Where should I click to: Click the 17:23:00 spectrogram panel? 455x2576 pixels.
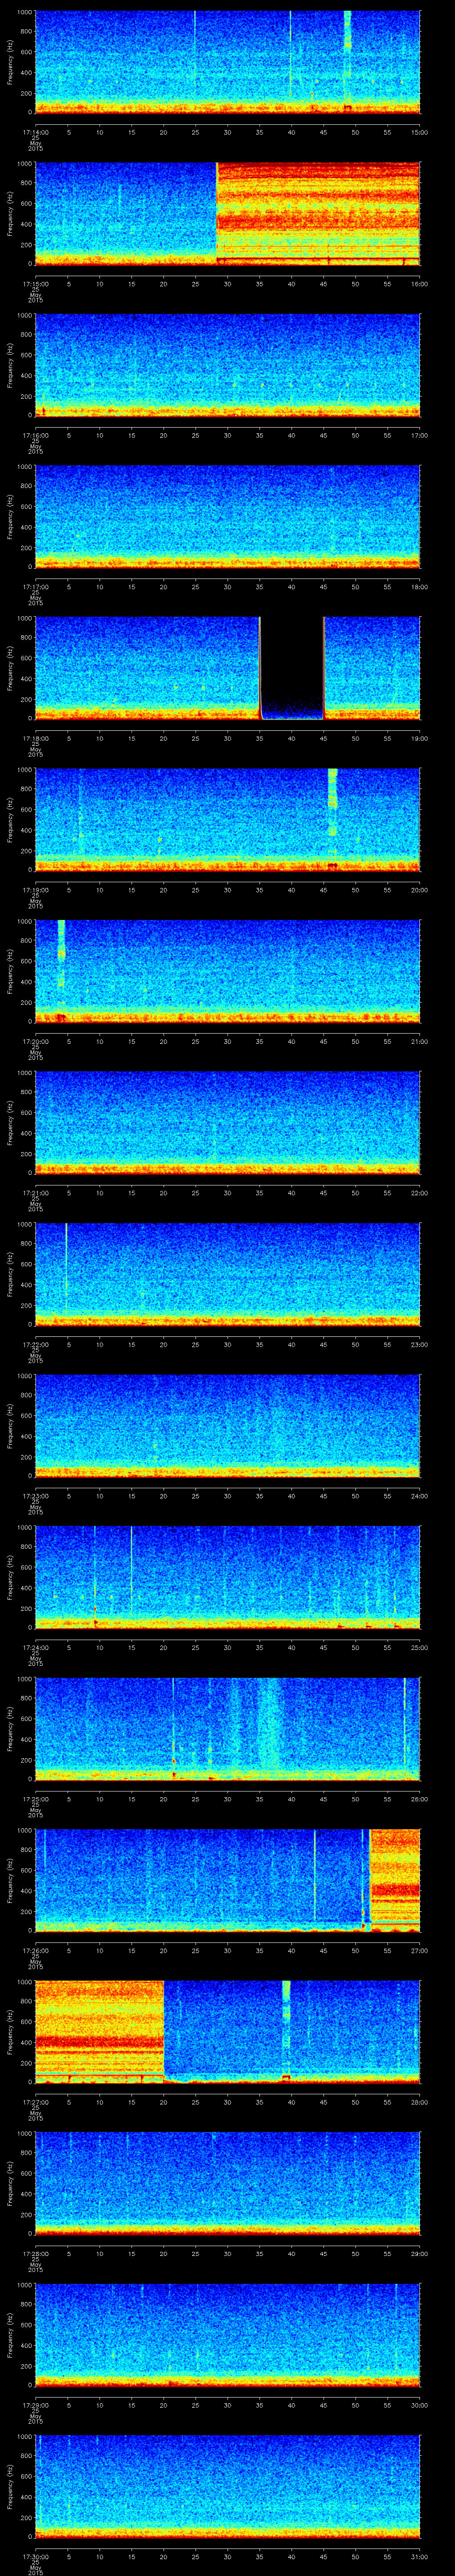(227, 1425)
